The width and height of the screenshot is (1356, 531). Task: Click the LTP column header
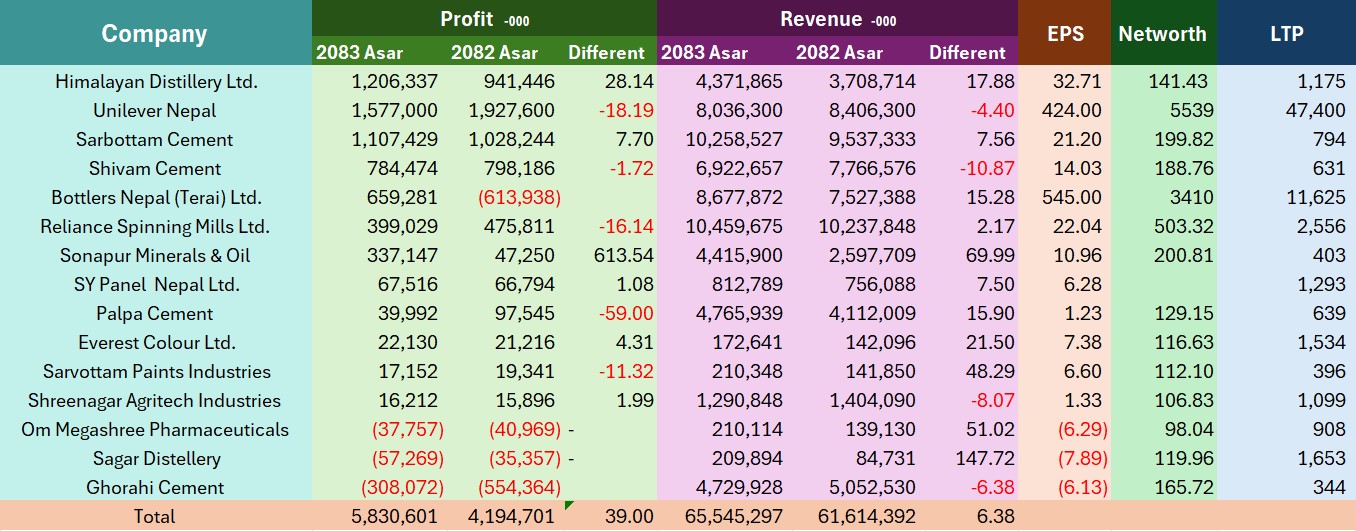pos(1286,33)
